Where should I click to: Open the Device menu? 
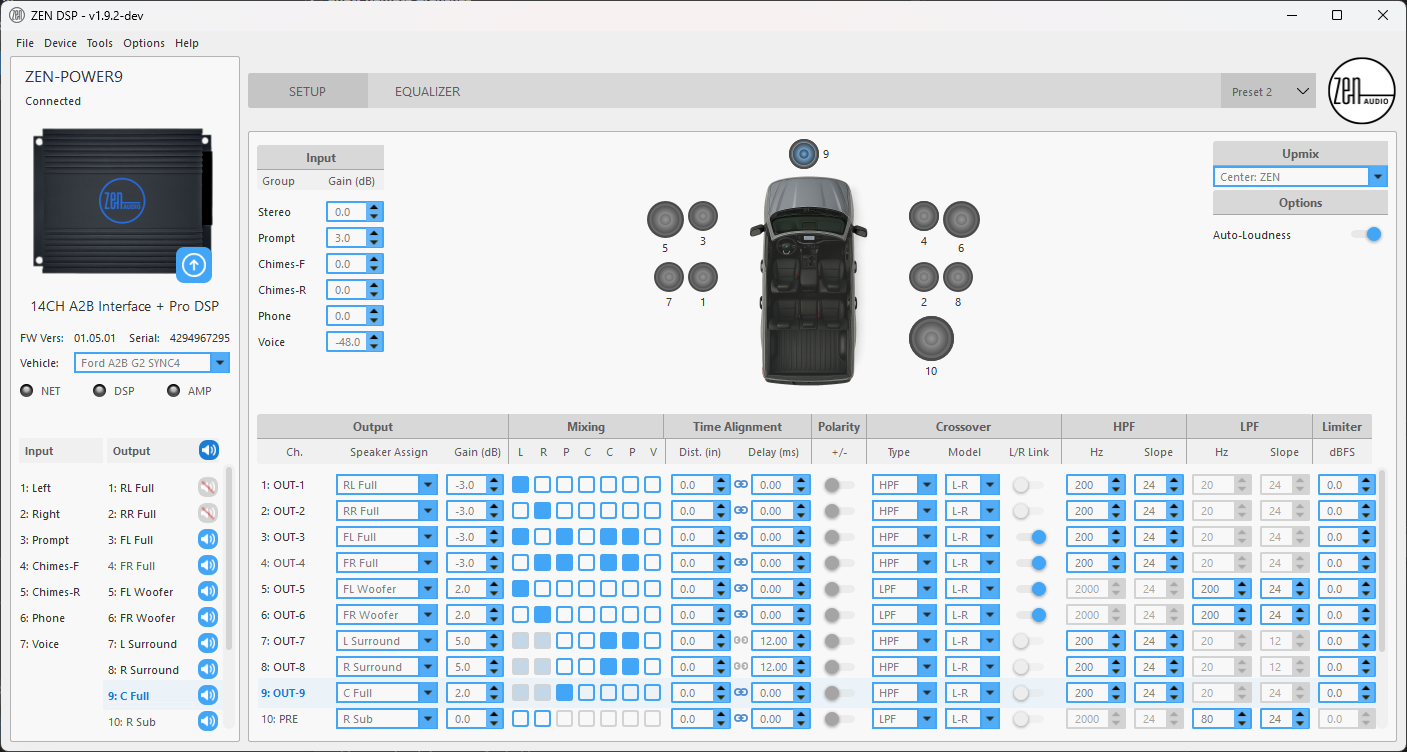60,43
